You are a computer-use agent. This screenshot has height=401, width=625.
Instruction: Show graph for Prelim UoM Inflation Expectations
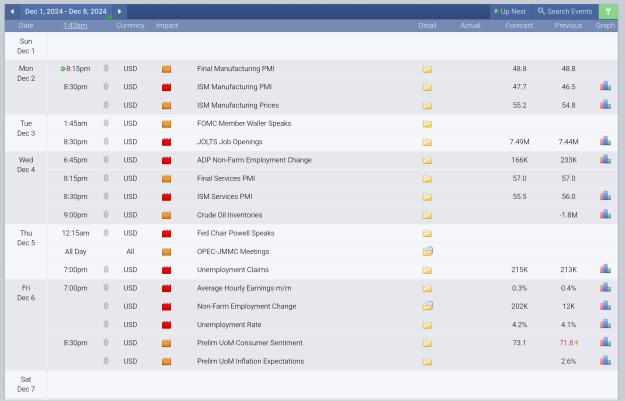[x=605, y=360]
